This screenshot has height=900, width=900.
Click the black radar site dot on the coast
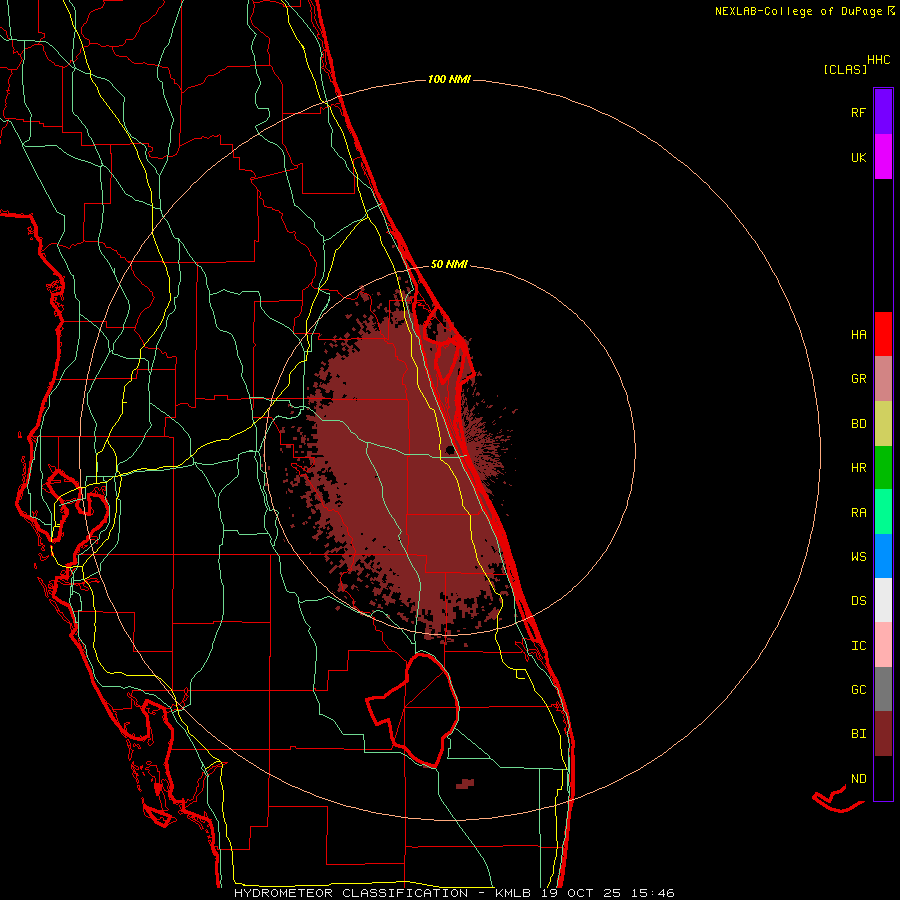pyautogui.click(x=449, y=449)
